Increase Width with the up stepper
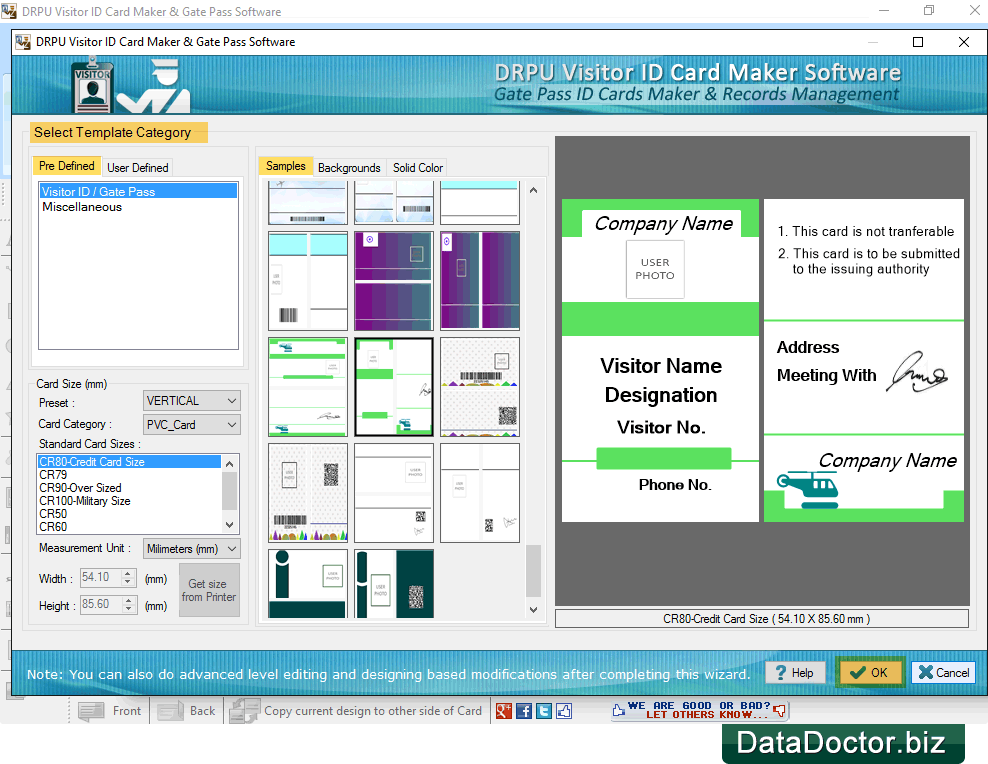Screen dimensions: 988x764 129,573
